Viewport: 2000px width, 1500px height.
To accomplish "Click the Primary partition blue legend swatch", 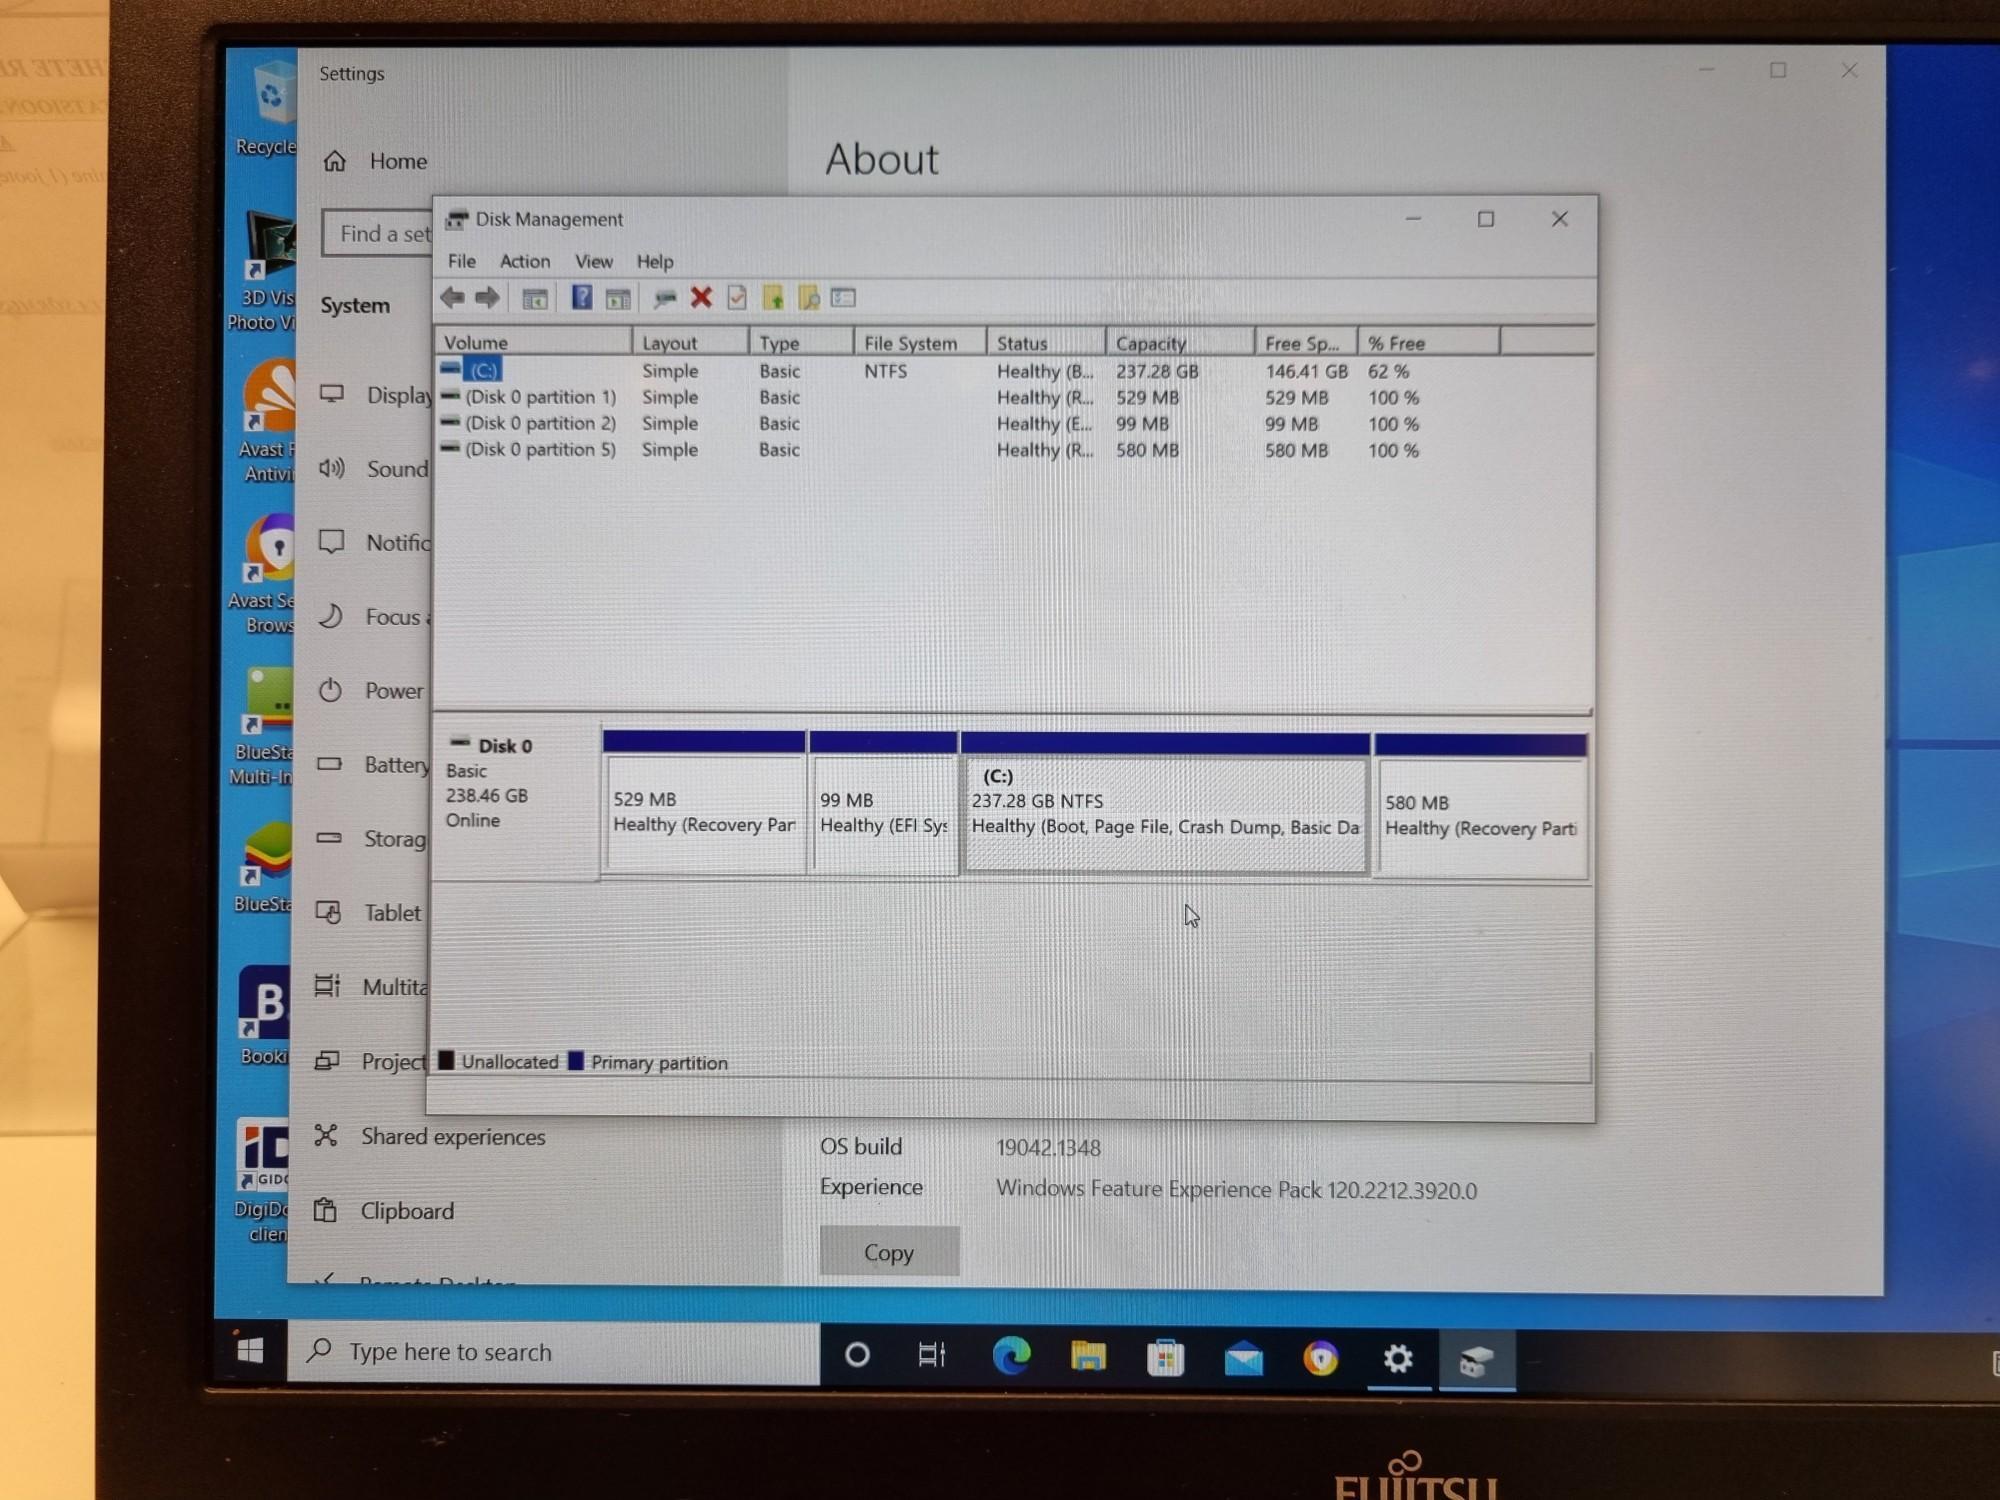I will tap(576, 1061).
